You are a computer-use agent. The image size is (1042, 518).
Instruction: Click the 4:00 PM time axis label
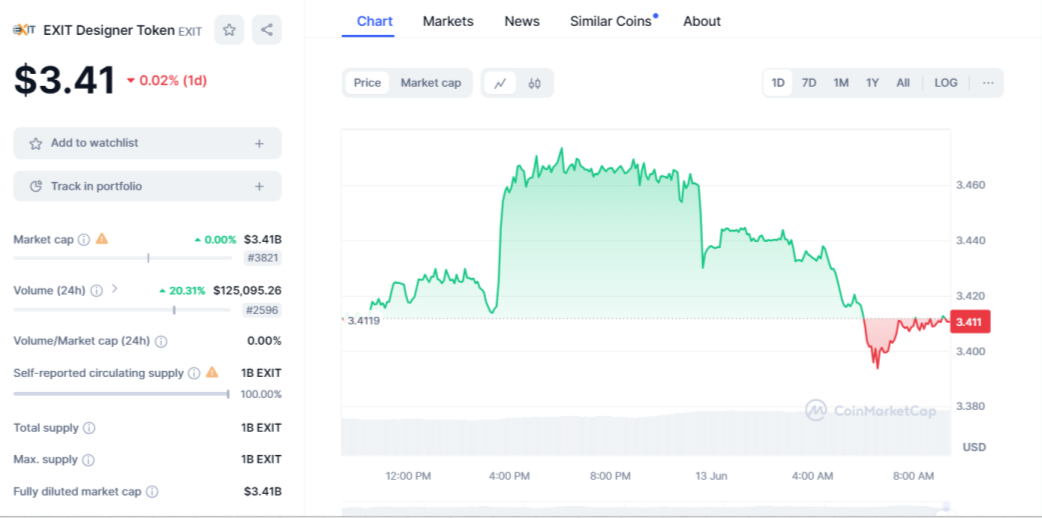(x=509, y=476)
